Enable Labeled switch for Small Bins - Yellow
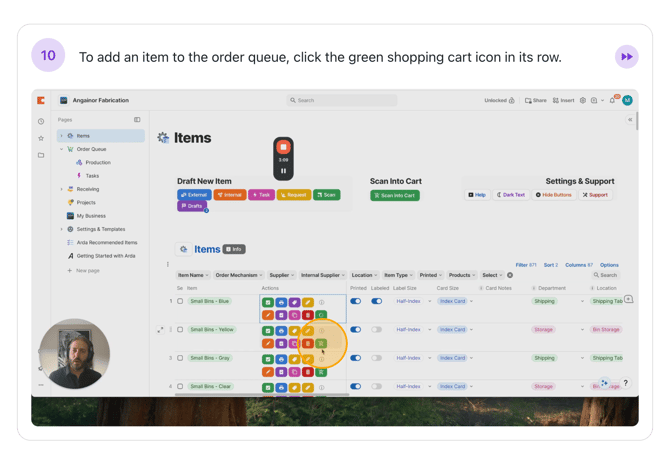The width and height of the screenshot is (670, 461). coord(377,329)
